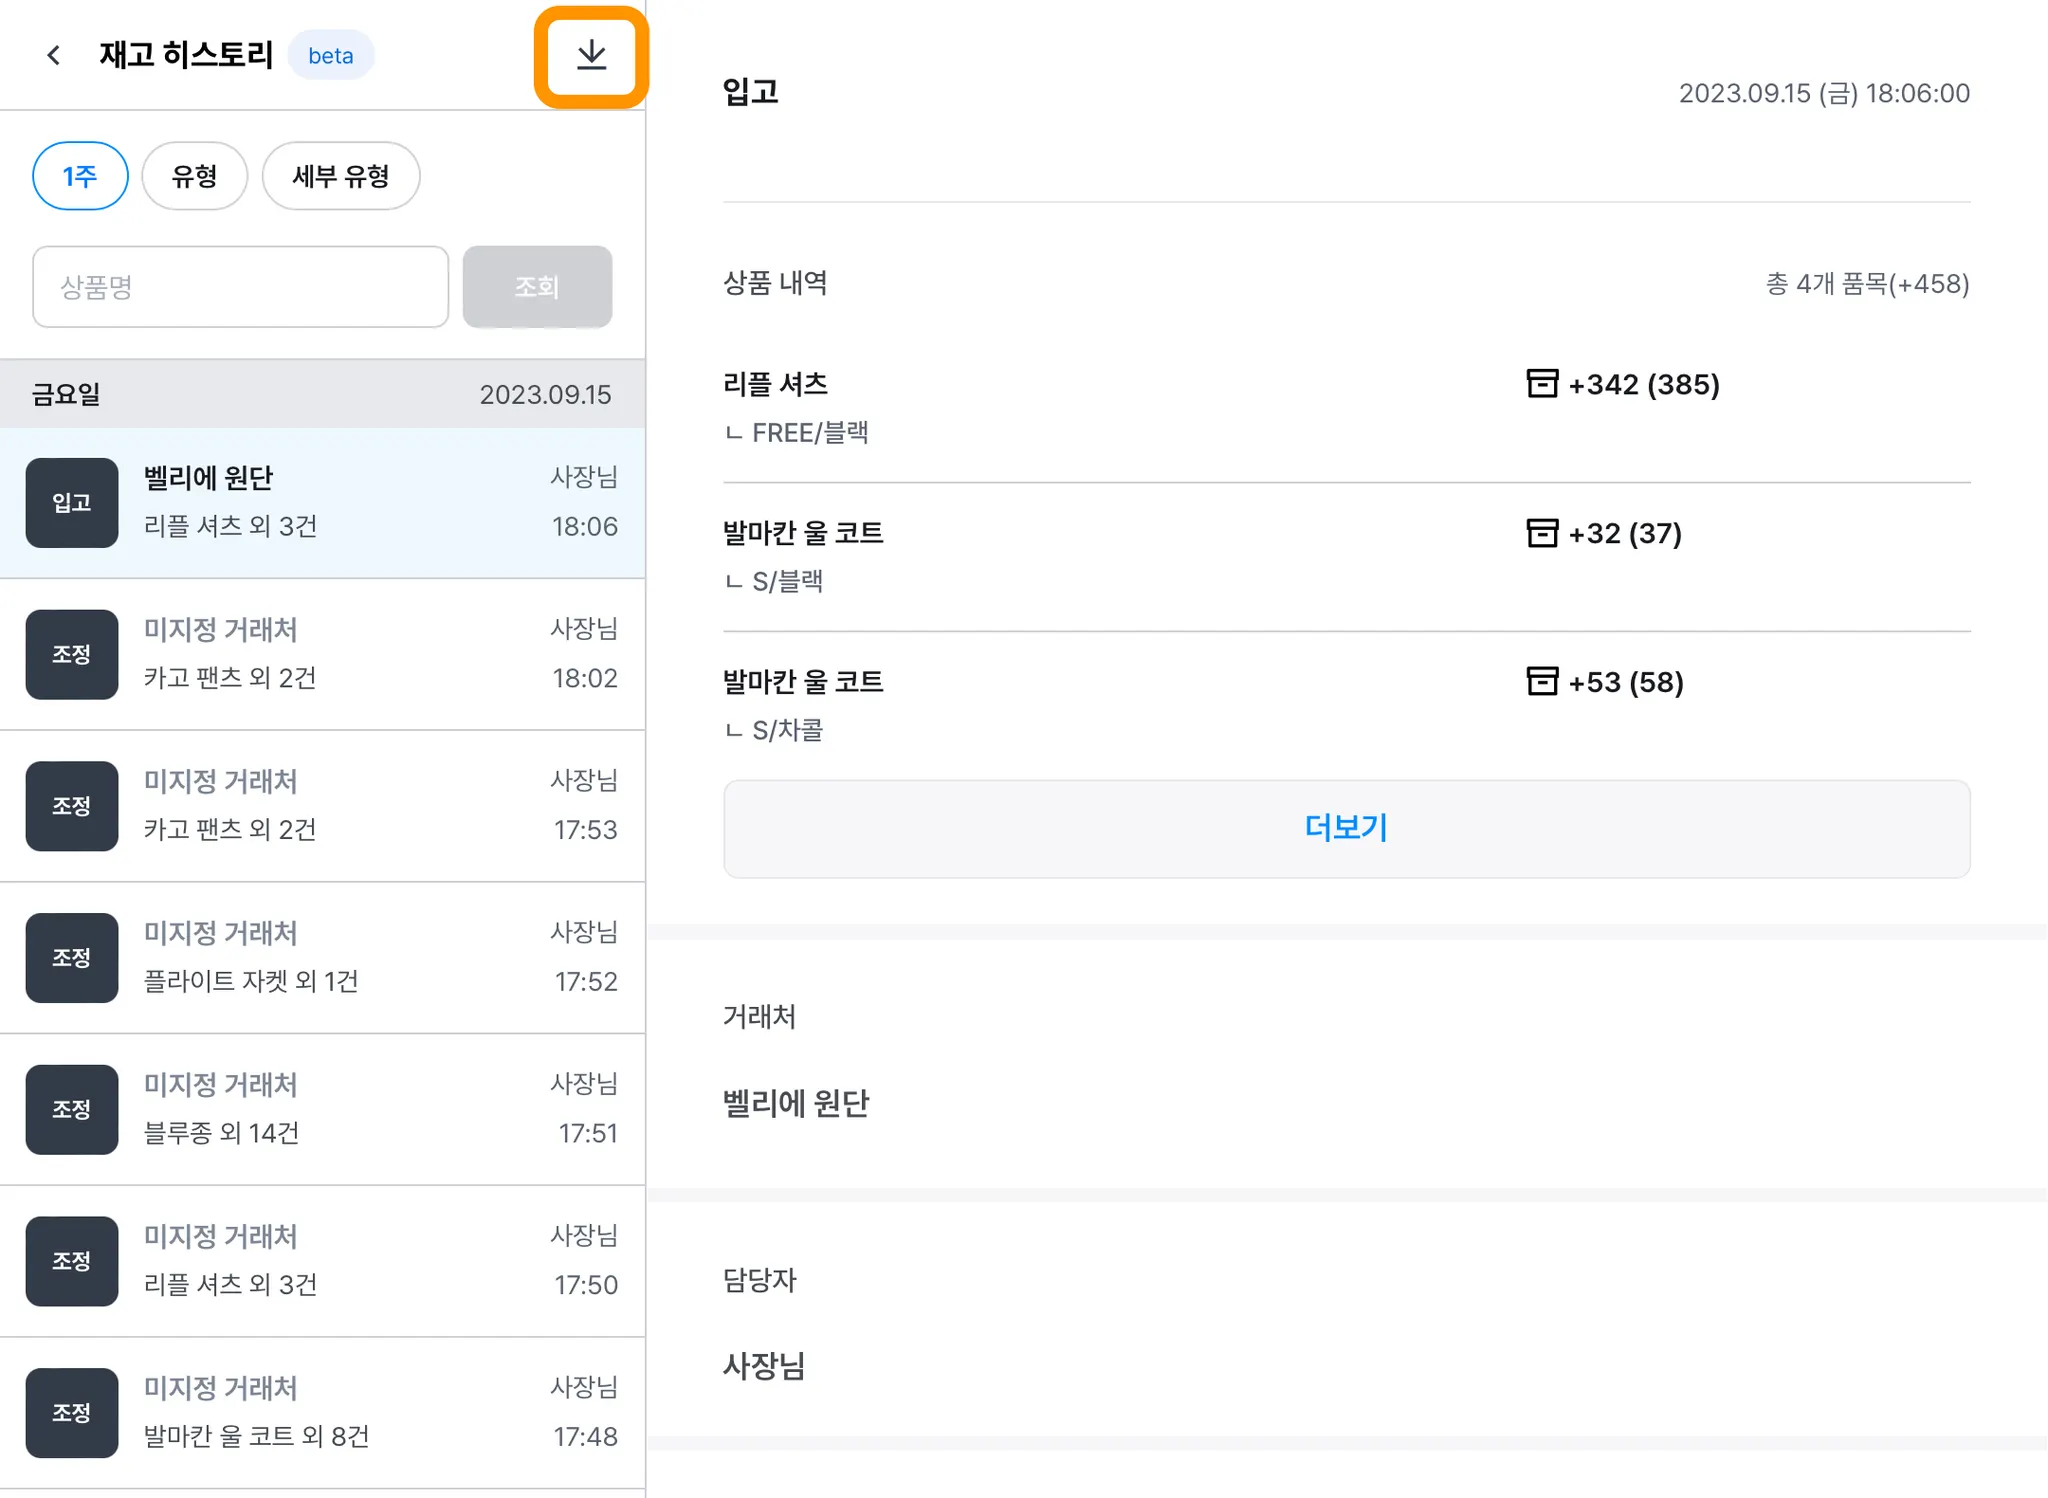Open the 세부 유형 filter dropdown
The height and width of the screenshot is (1498, 2048).
340,176
